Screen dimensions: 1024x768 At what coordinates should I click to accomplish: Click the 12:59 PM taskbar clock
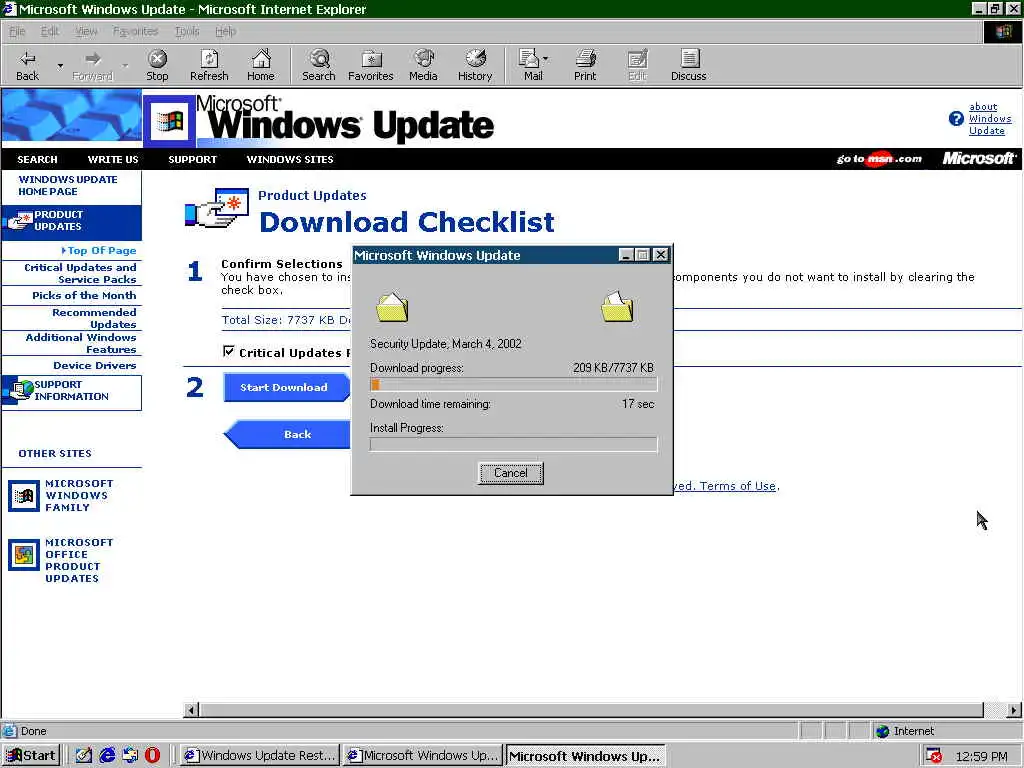[982, 756]
